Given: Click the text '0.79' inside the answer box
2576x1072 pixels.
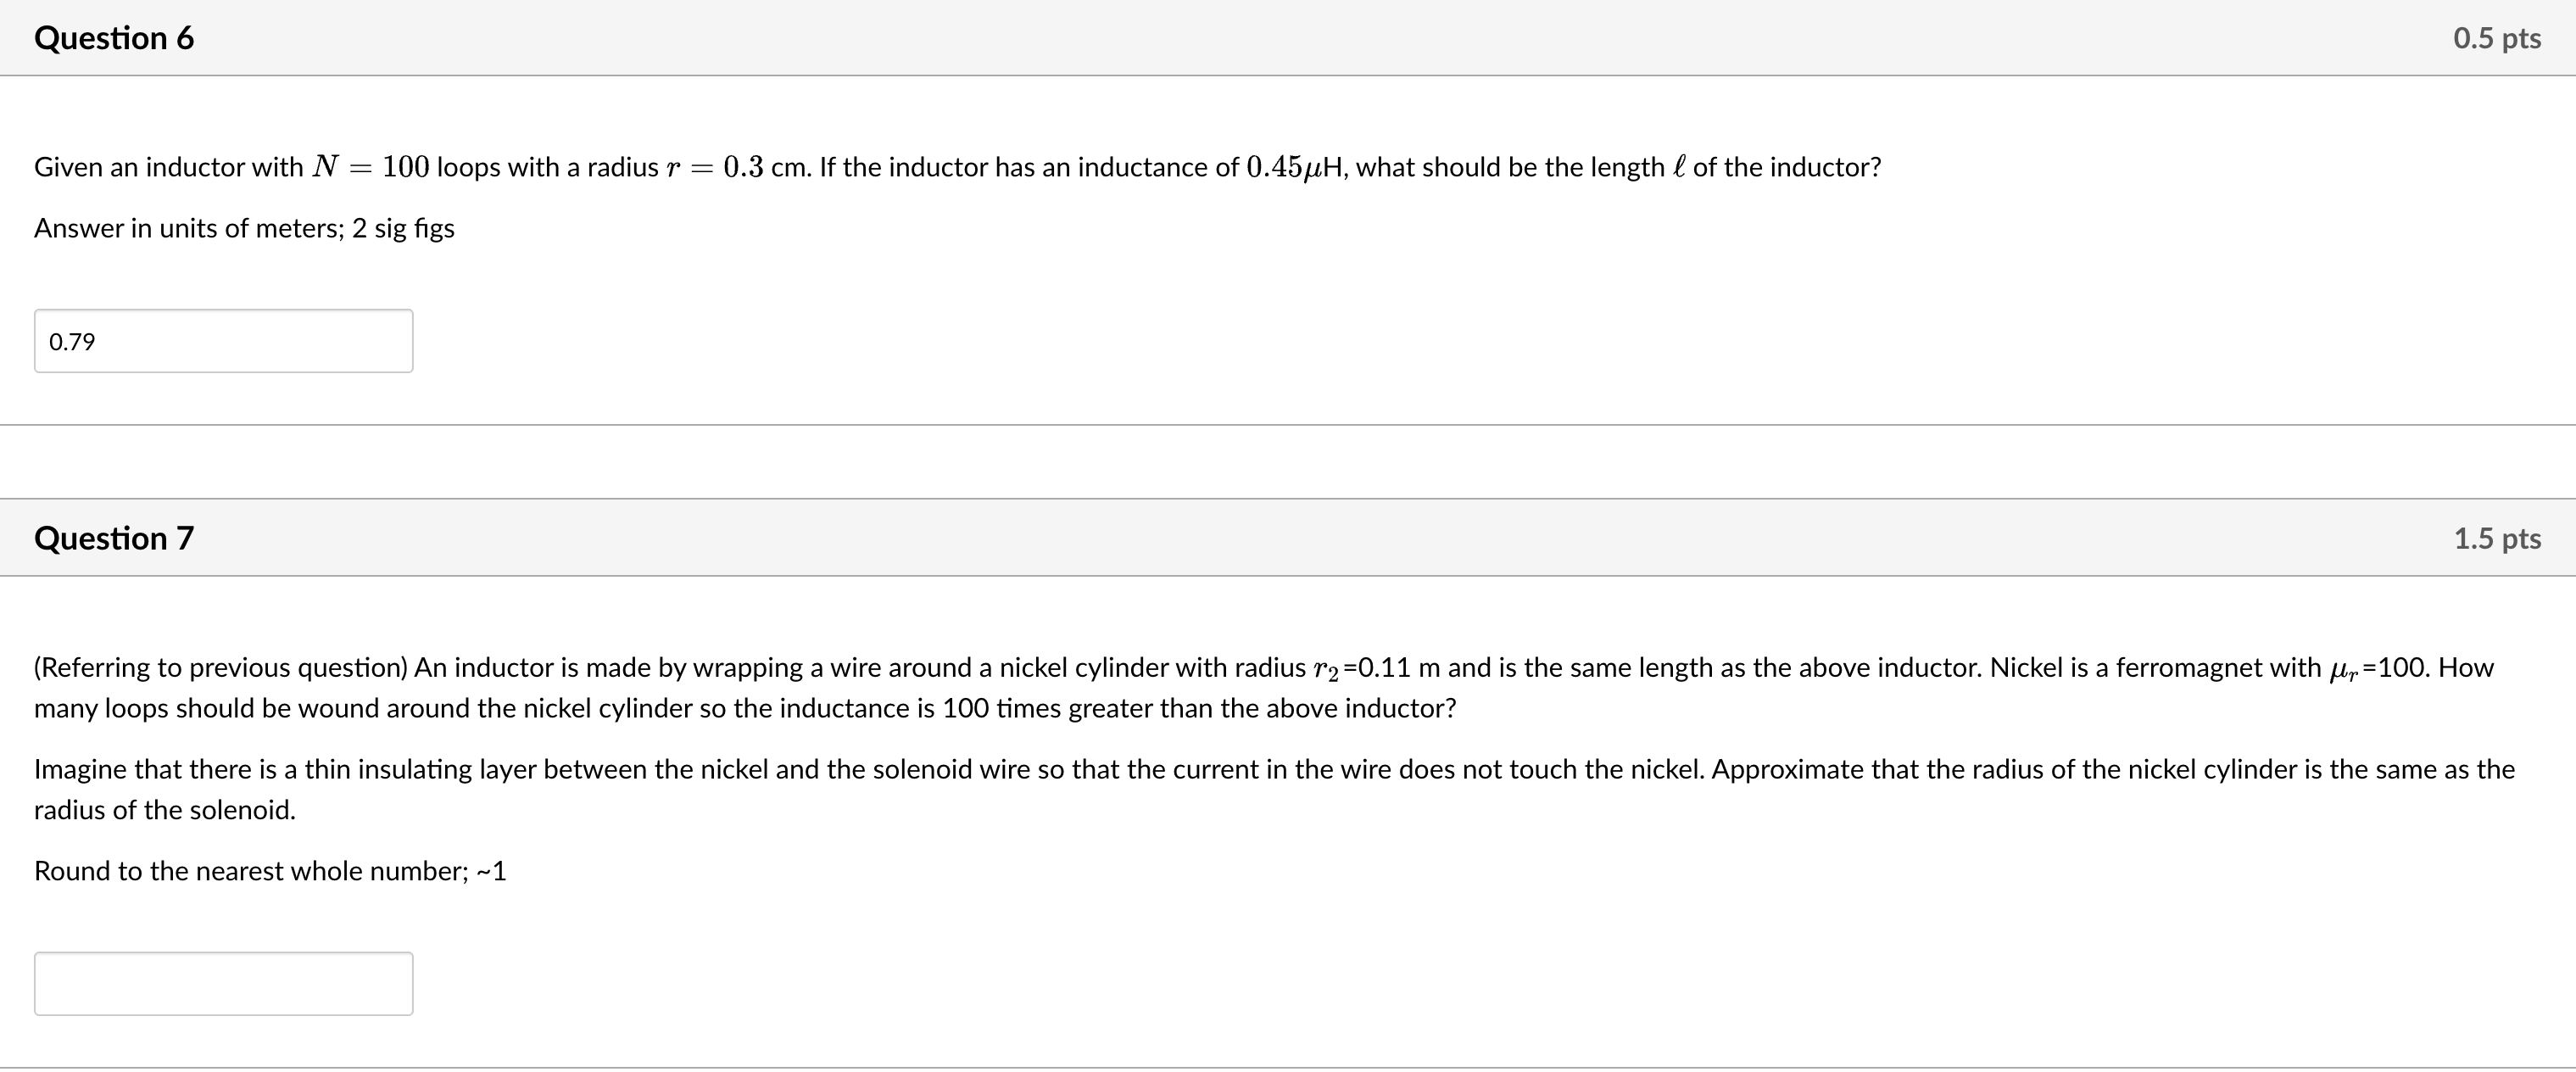Looking at the screenshot, I should tap(71, 341).
